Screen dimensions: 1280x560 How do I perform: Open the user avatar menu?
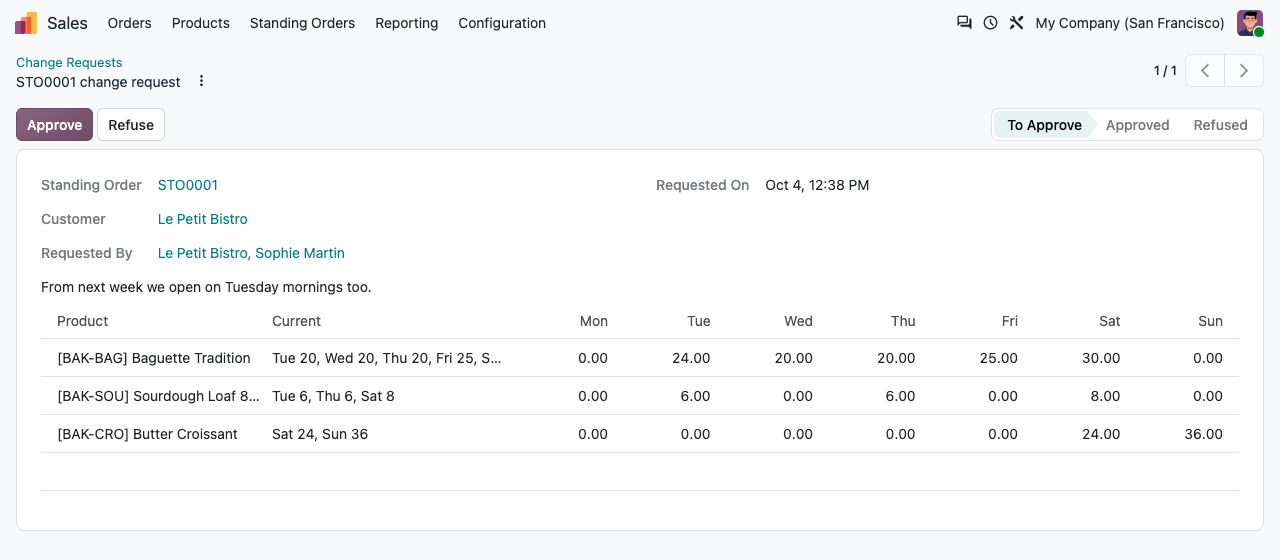click(x=1250, y=23)
